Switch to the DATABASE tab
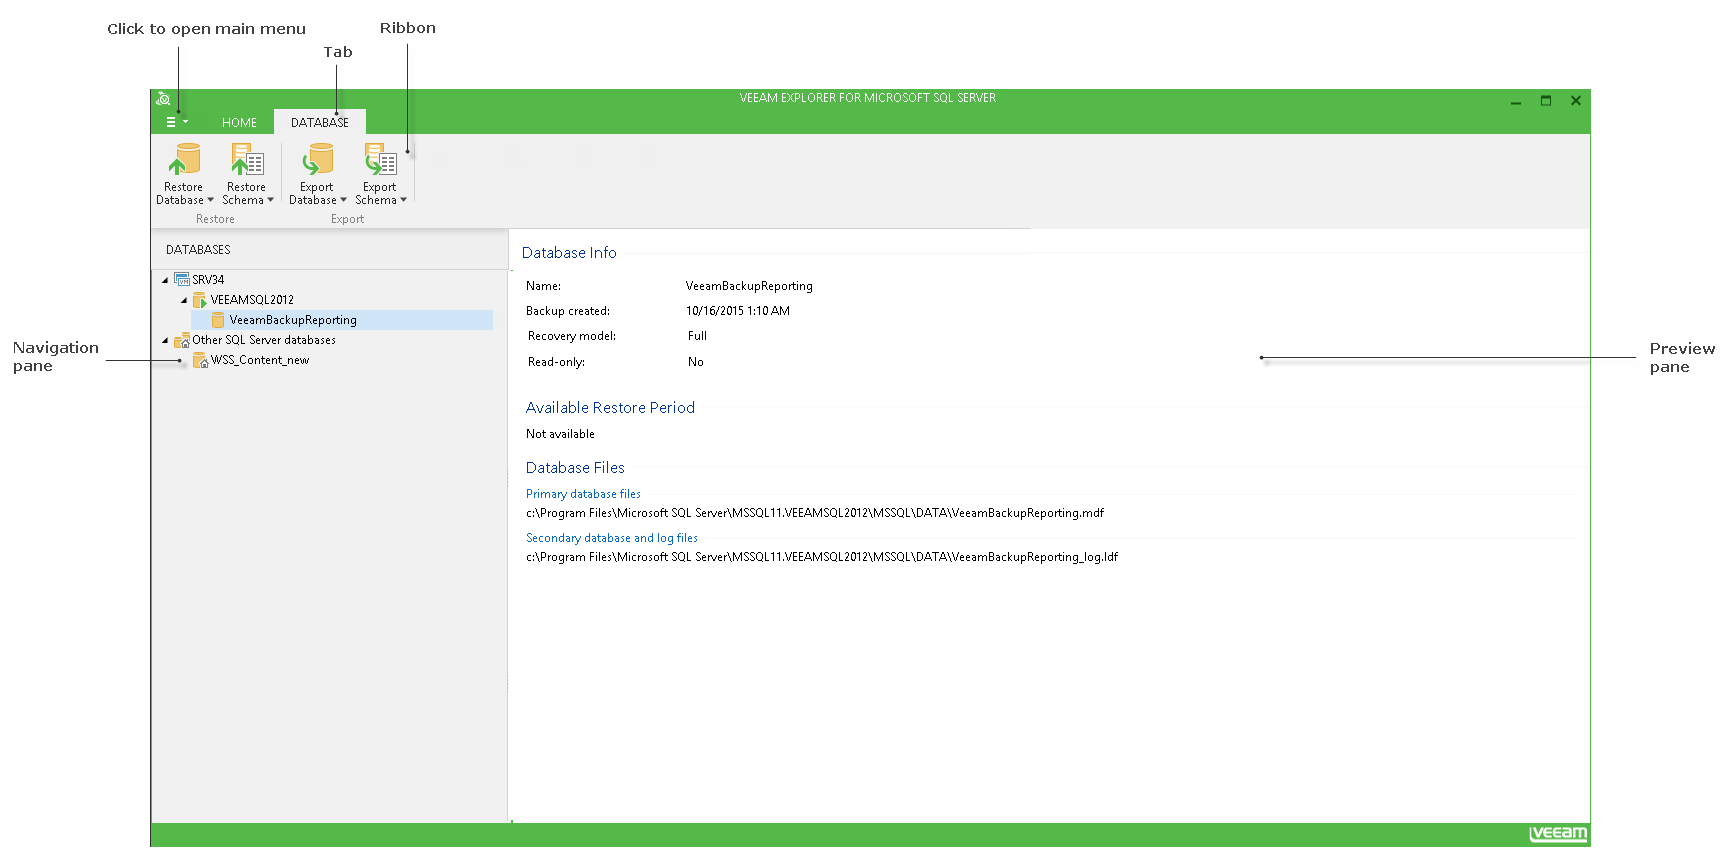The height and width of the screenshot is (862, 1734). tap(320, 122)
